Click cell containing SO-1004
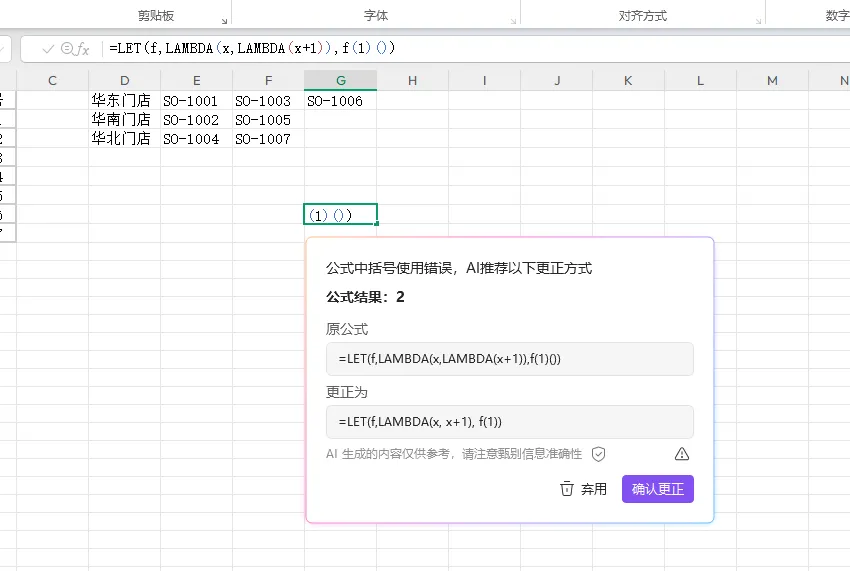Screen dimensions: 850x571 (197, 138)
